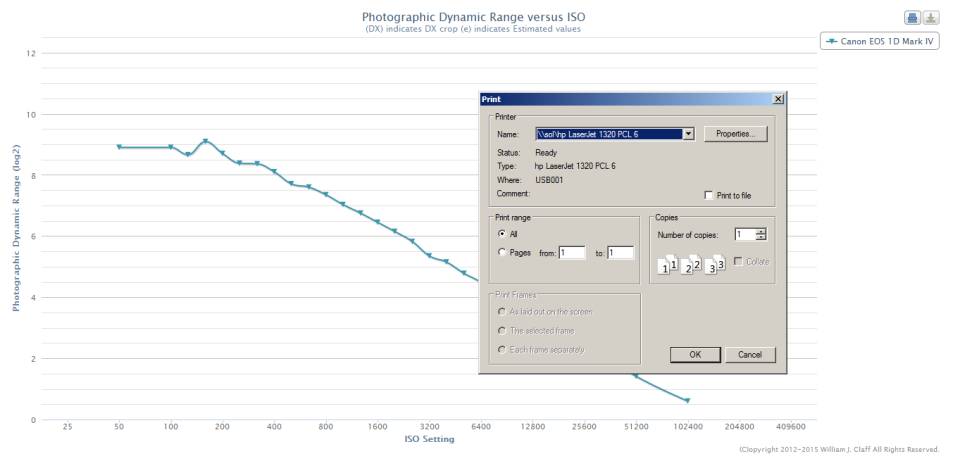Cancel the Print dialog

tap(750, 354)
